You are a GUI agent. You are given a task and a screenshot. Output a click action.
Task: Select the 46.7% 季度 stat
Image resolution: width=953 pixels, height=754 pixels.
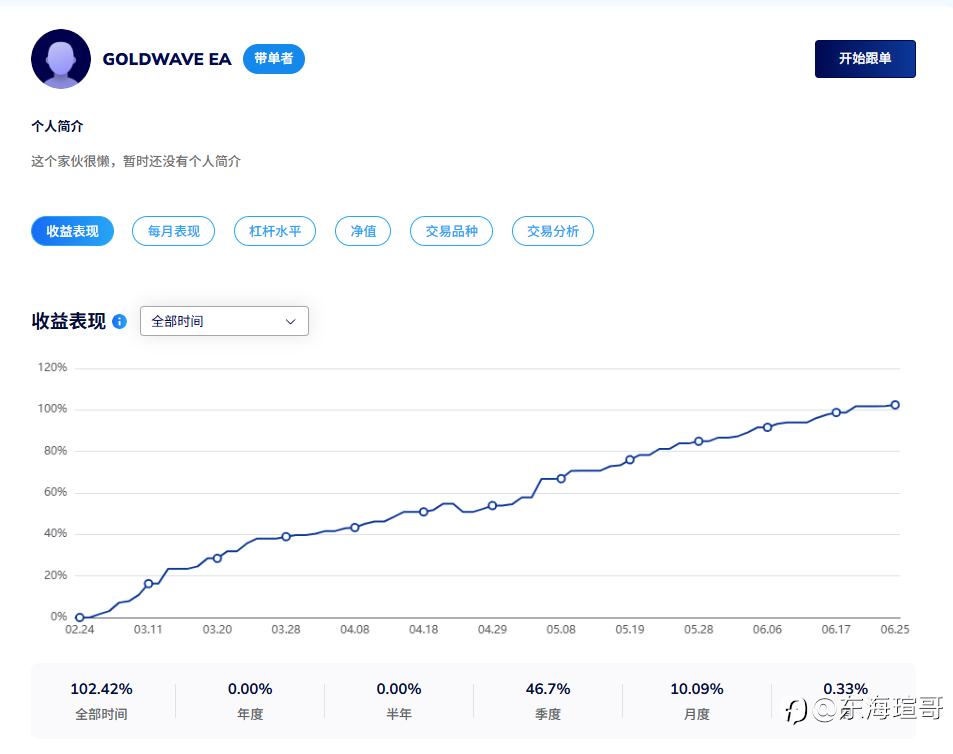click(x=548, y=701)
